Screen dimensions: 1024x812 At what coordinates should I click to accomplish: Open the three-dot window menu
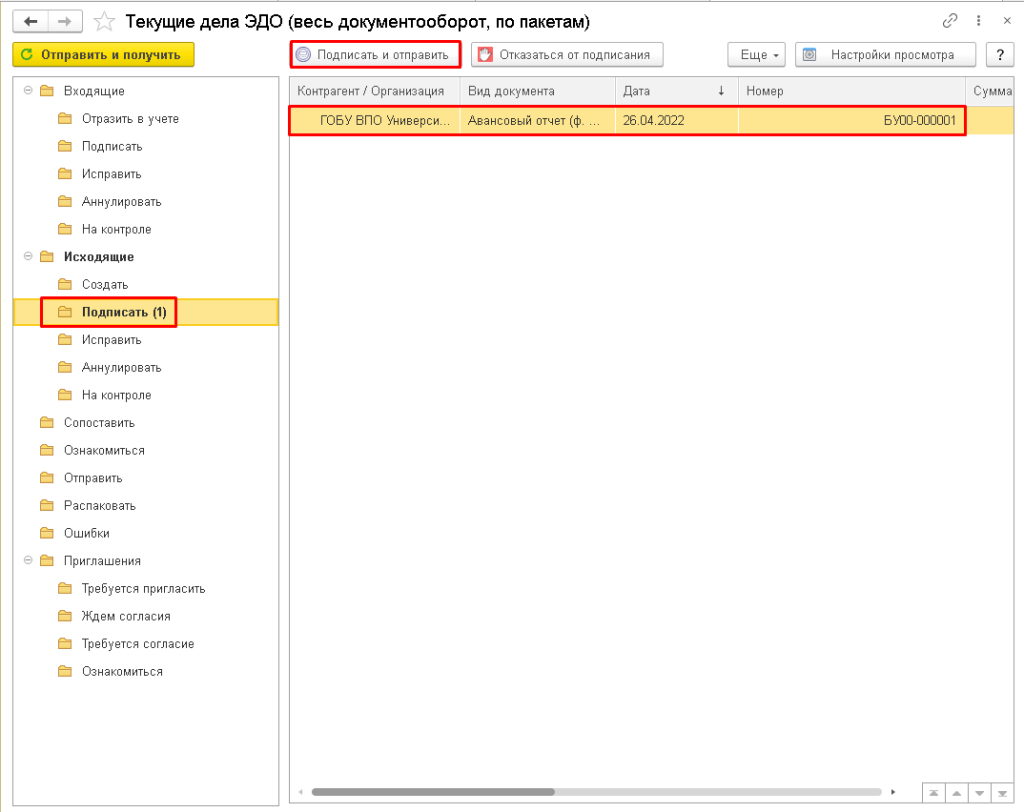point(979,21)
